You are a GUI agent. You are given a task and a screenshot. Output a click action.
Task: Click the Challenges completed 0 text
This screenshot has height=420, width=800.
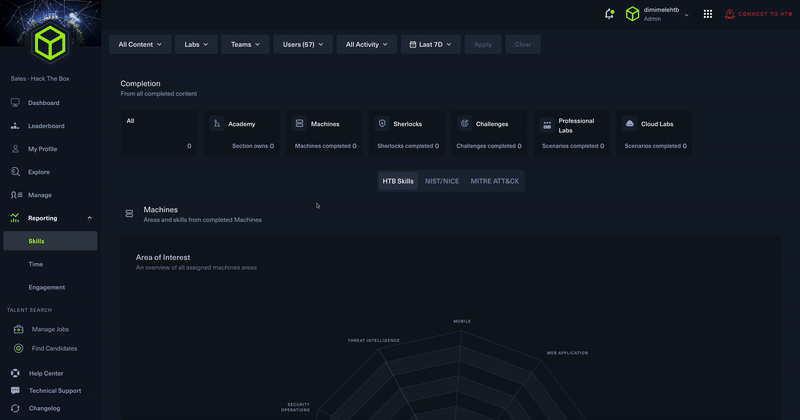[x=489, y=146]
